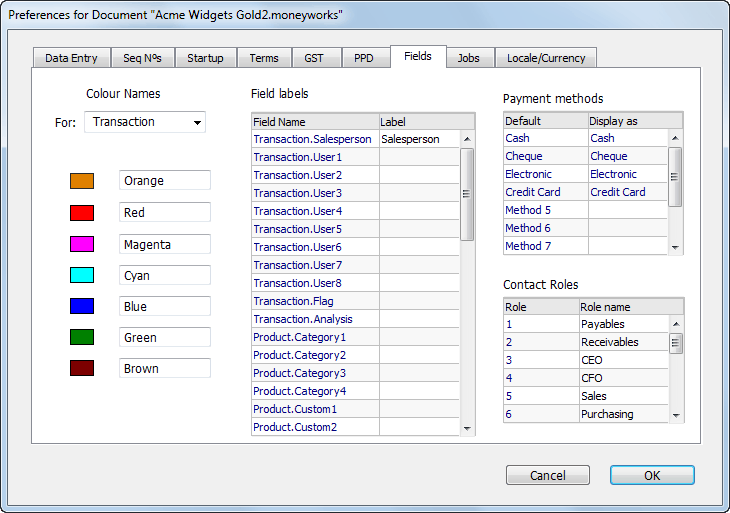Switch to the Data Entry tab
The height and width of the screenshot is (513, 730).
click(x=72, y=58)
